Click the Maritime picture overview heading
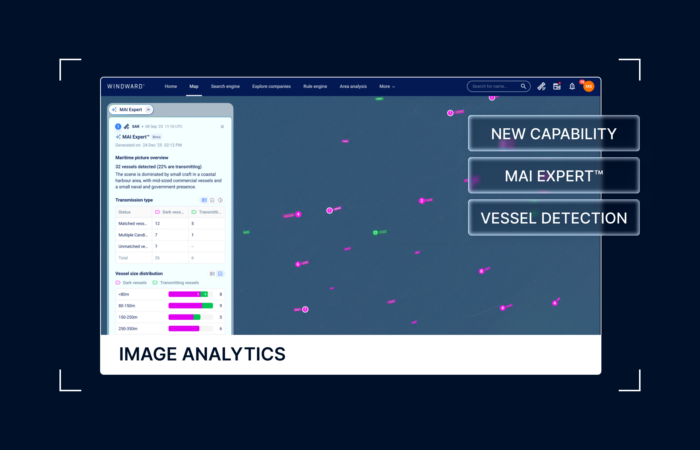Screen dimensions: 700x450 point(142,158)
